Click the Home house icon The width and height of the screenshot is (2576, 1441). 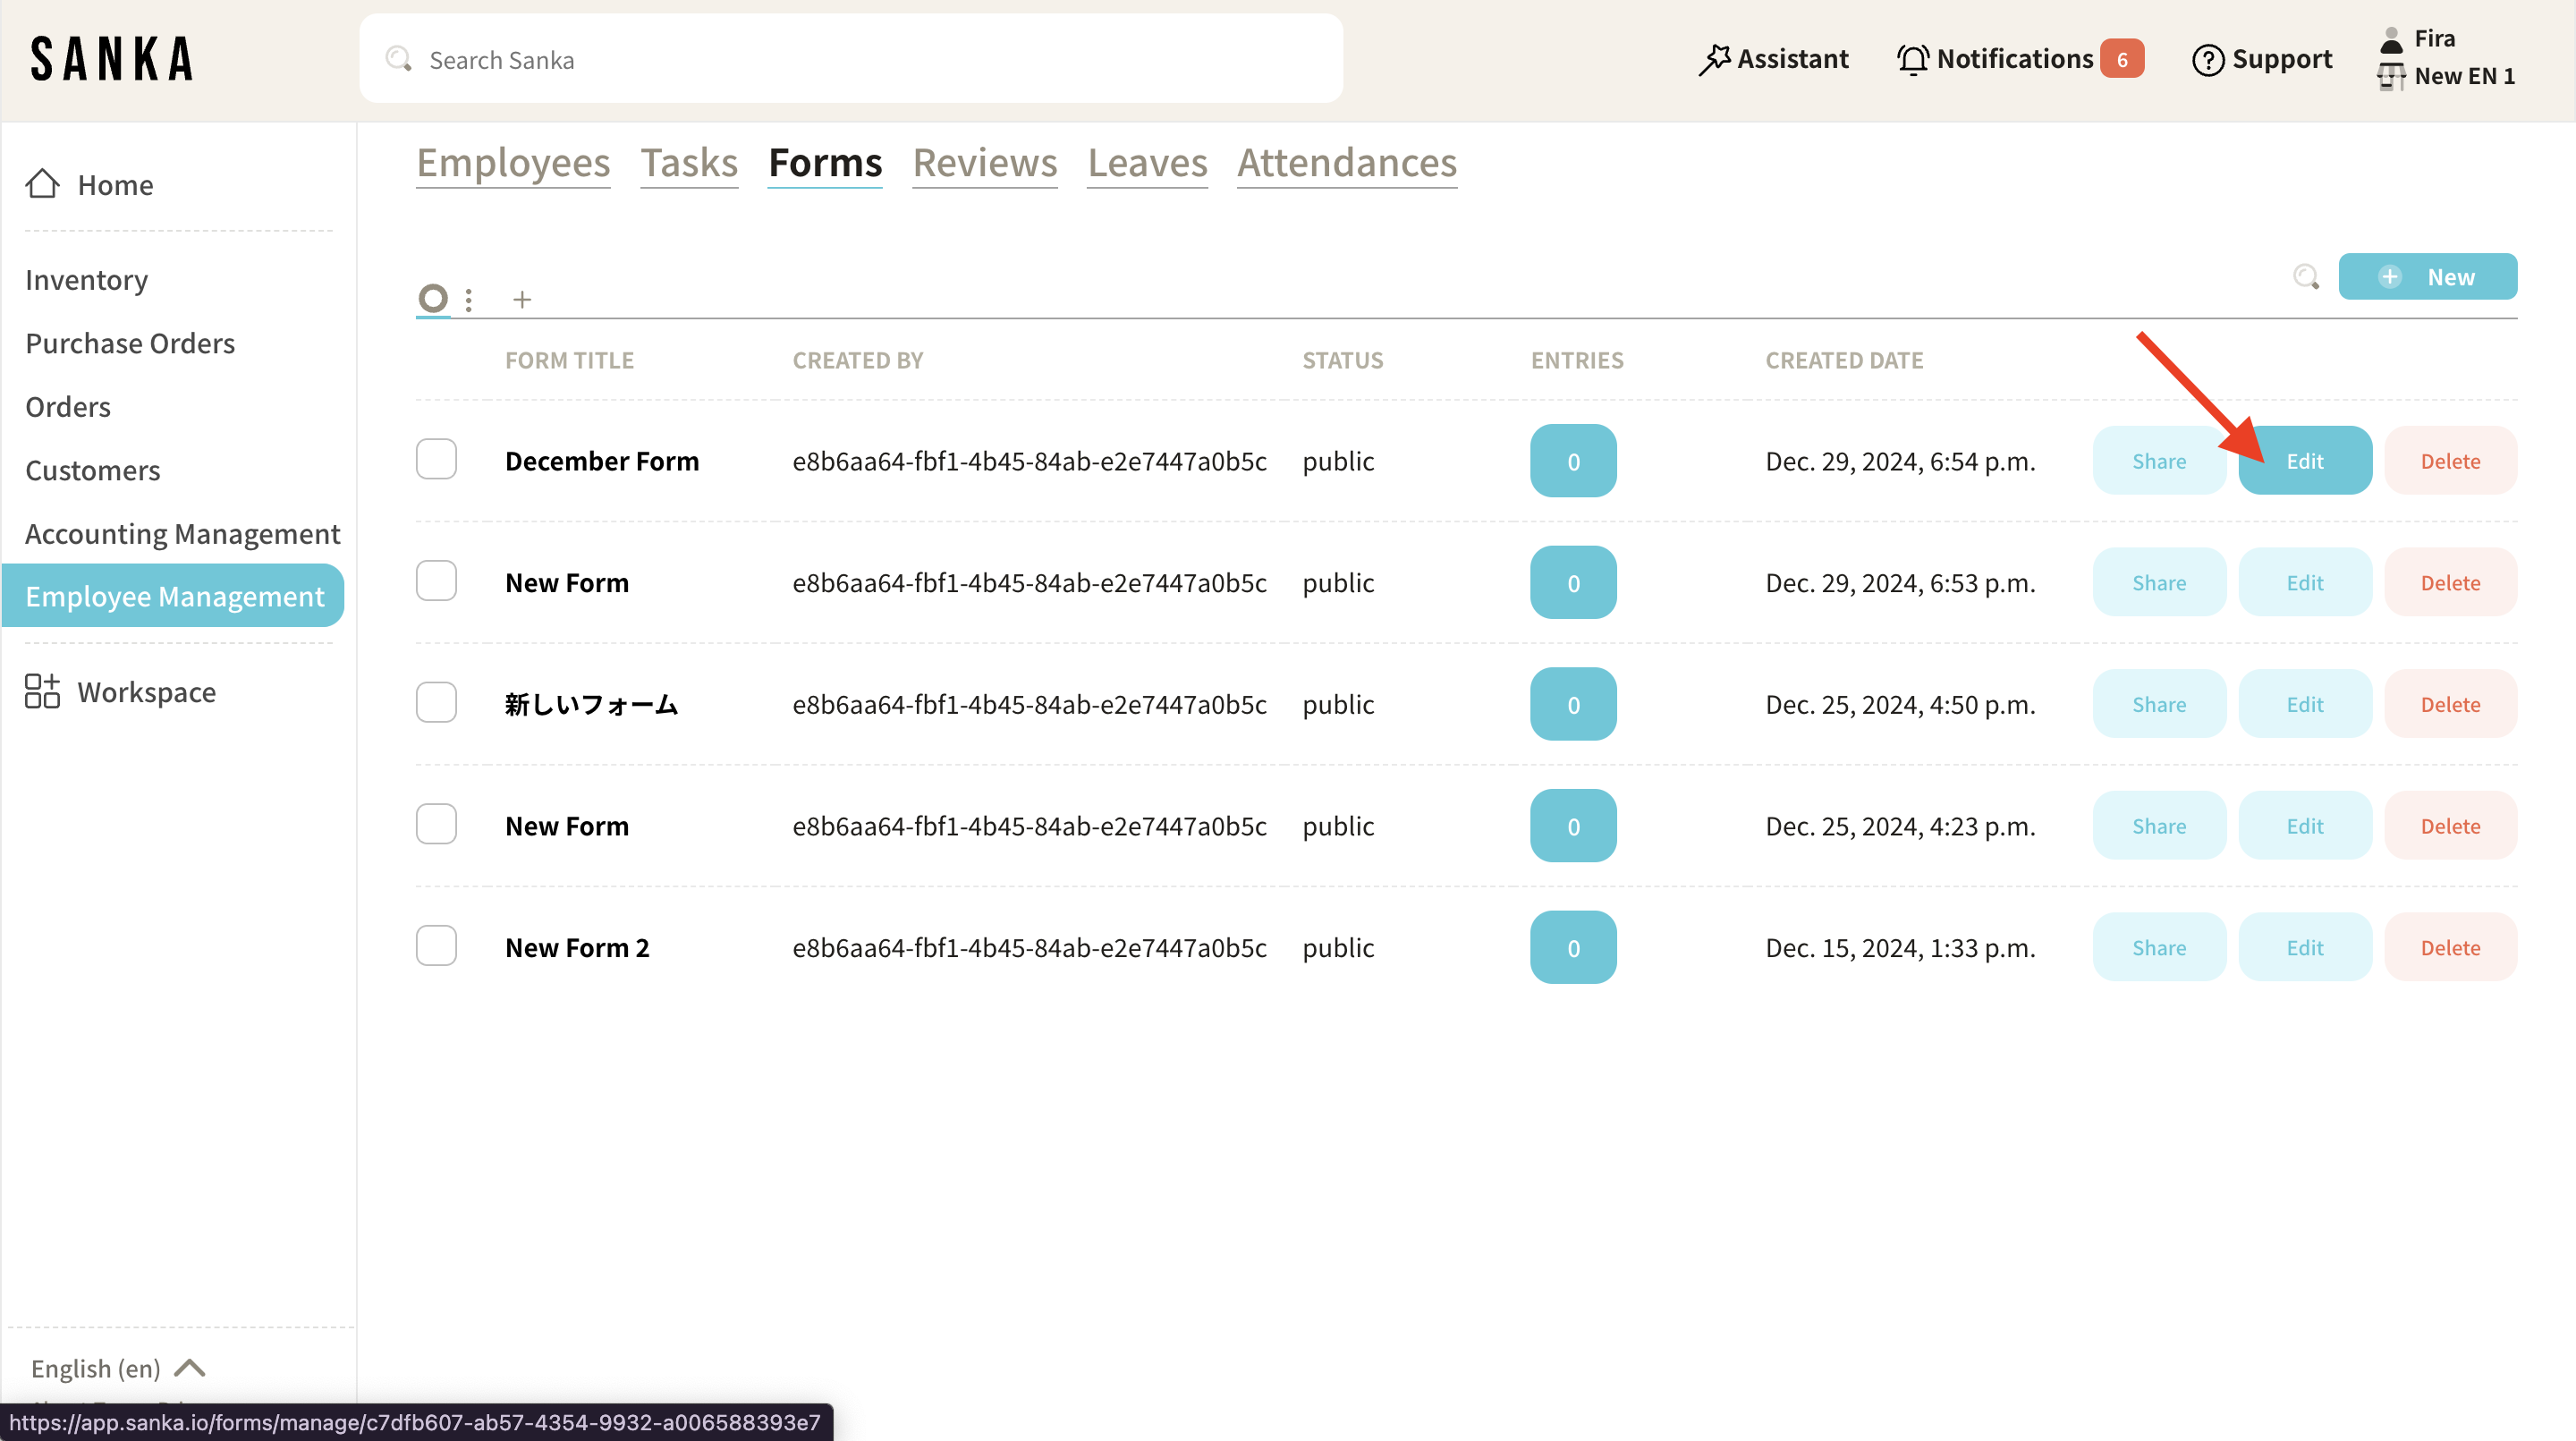[x=43, y=184]
